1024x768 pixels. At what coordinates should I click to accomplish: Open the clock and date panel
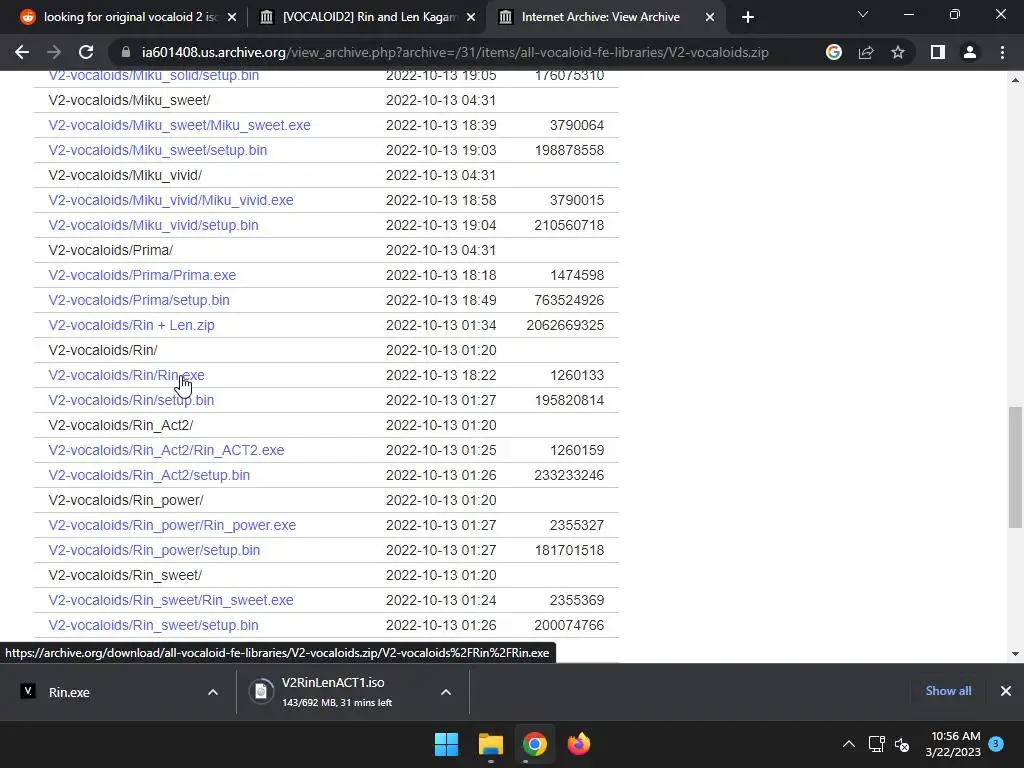953,744
